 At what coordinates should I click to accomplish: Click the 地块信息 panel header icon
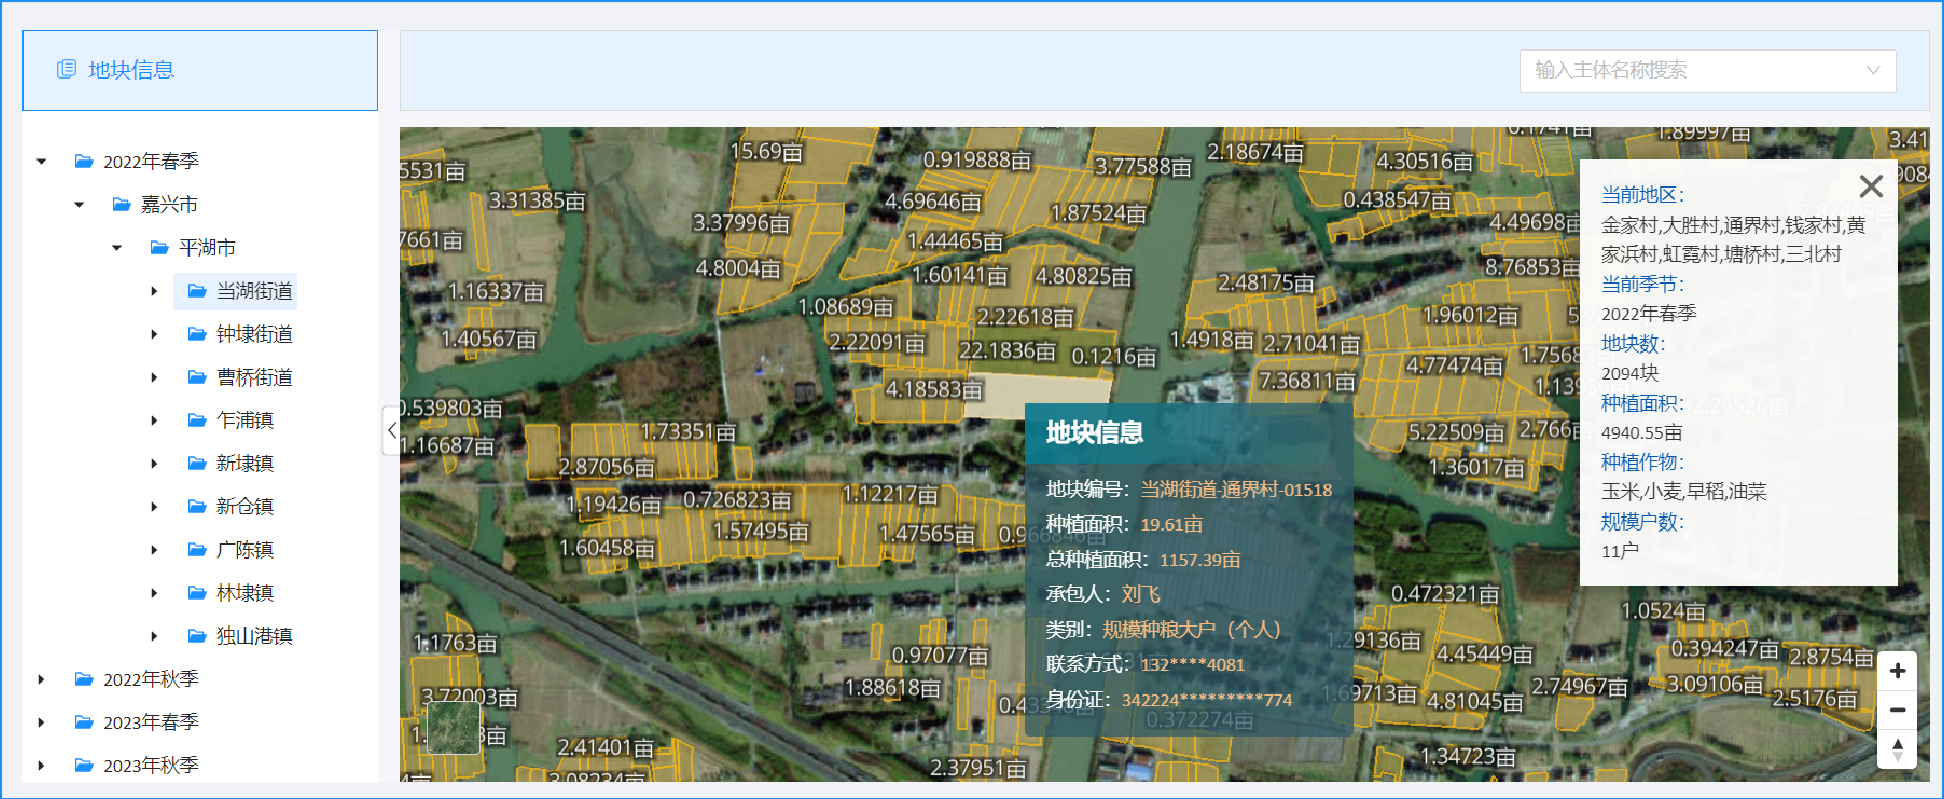coord(66,69)
